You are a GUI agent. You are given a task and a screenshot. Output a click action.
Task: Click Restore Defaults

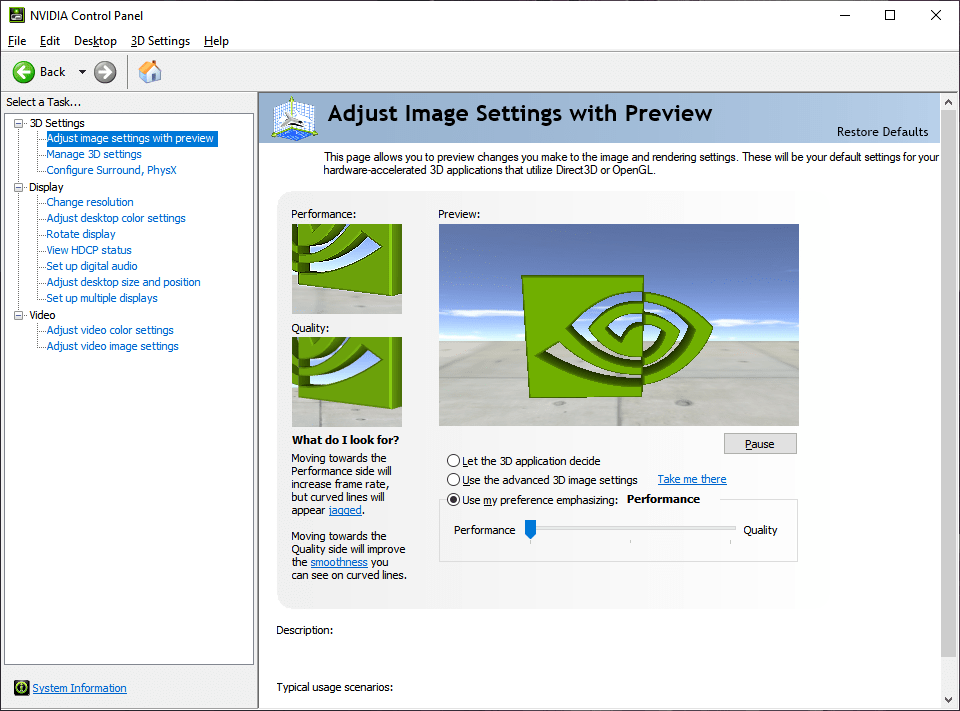pos(882,132)
